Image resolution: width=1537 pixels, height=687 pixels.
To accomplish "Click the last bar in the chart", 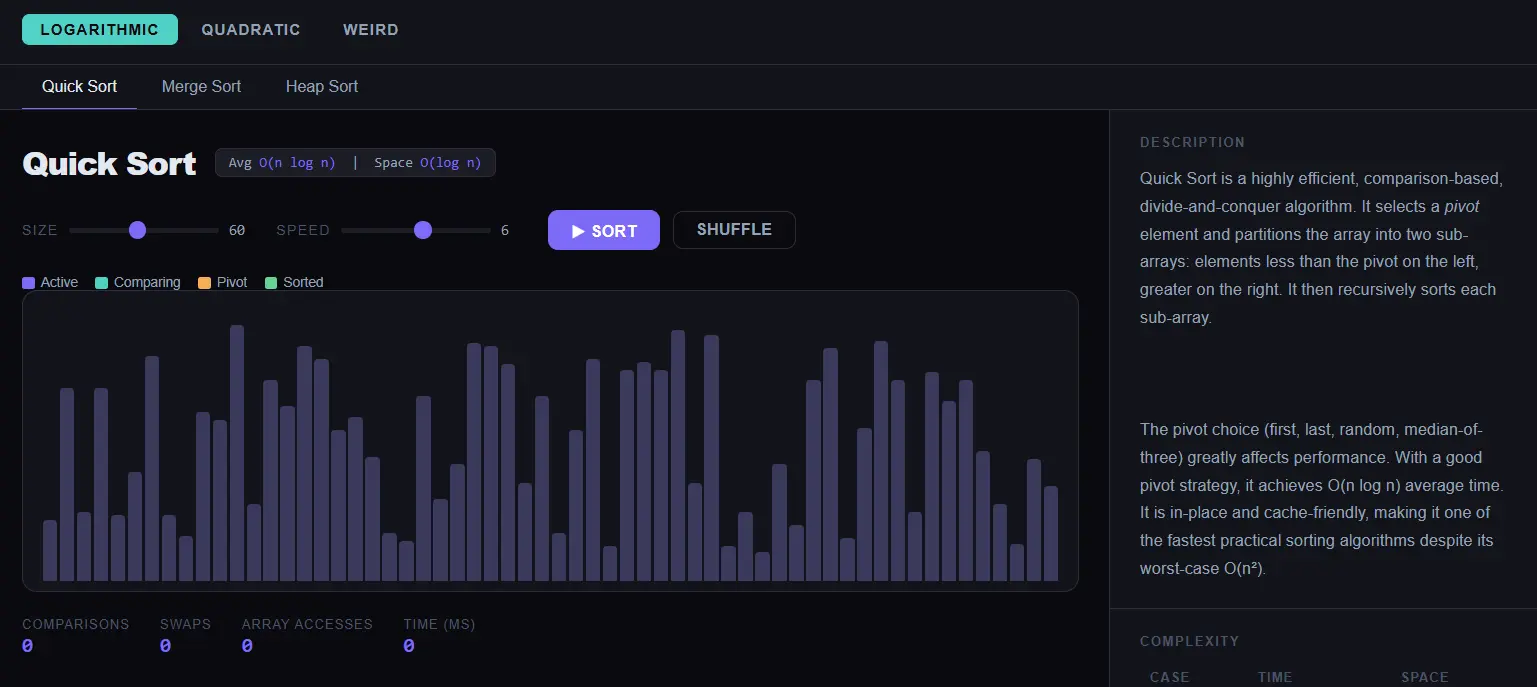I will click(x=1051, y=534).
